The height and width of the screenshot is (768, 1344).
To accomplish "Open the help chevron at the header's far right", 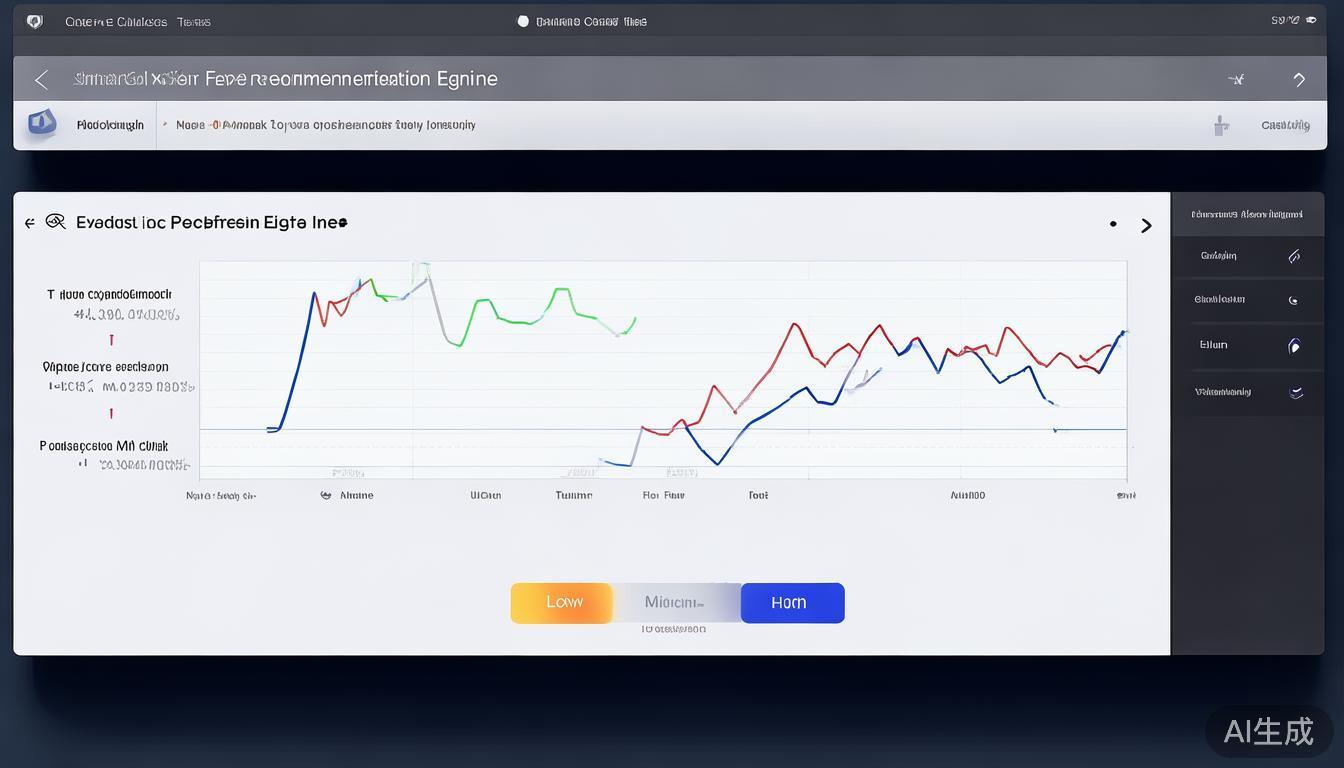I will pyautogui.click(x=1299, y=78).
